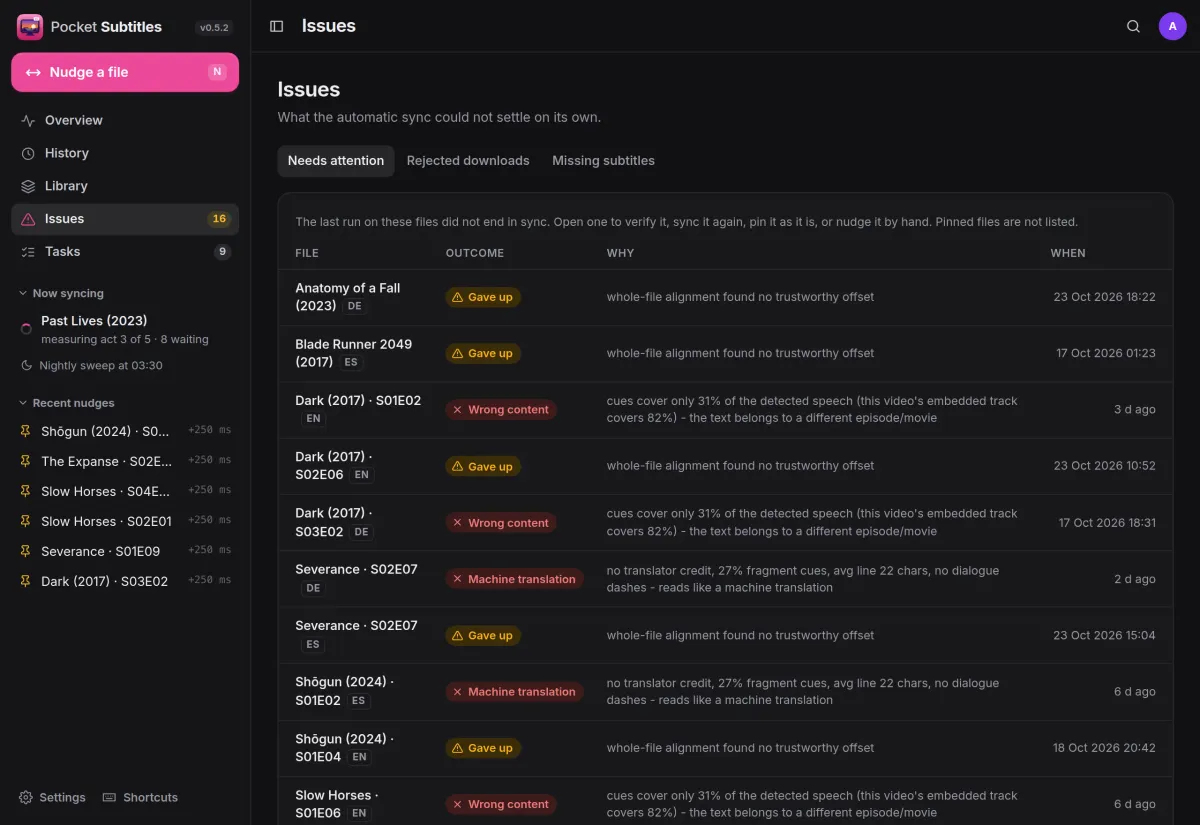The height and width of the screenshot is (825, 1200).
Task: Click Wrong content badge for Dark S01E02
Action: pyautogui.click(x=501, y=410)
